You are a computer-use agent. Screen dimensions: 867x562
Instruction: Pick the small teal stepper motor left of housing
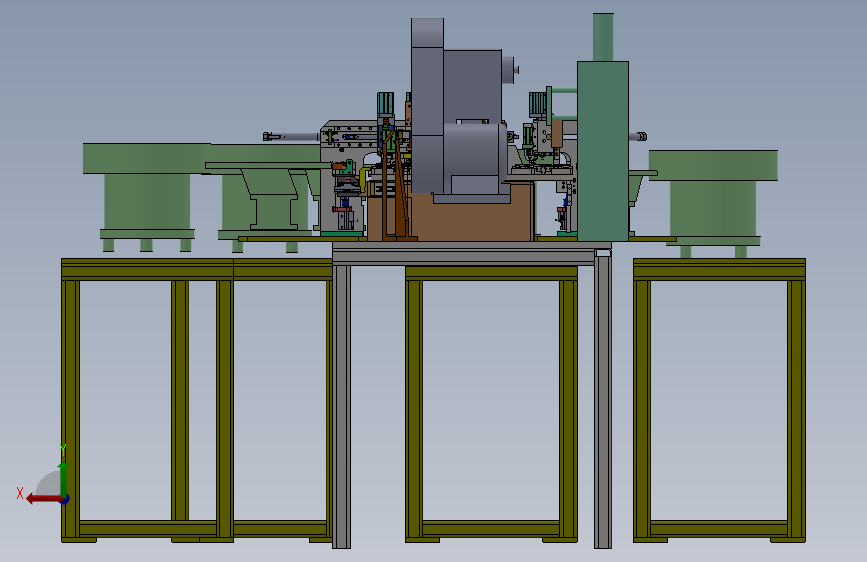[x=385, y=104]
